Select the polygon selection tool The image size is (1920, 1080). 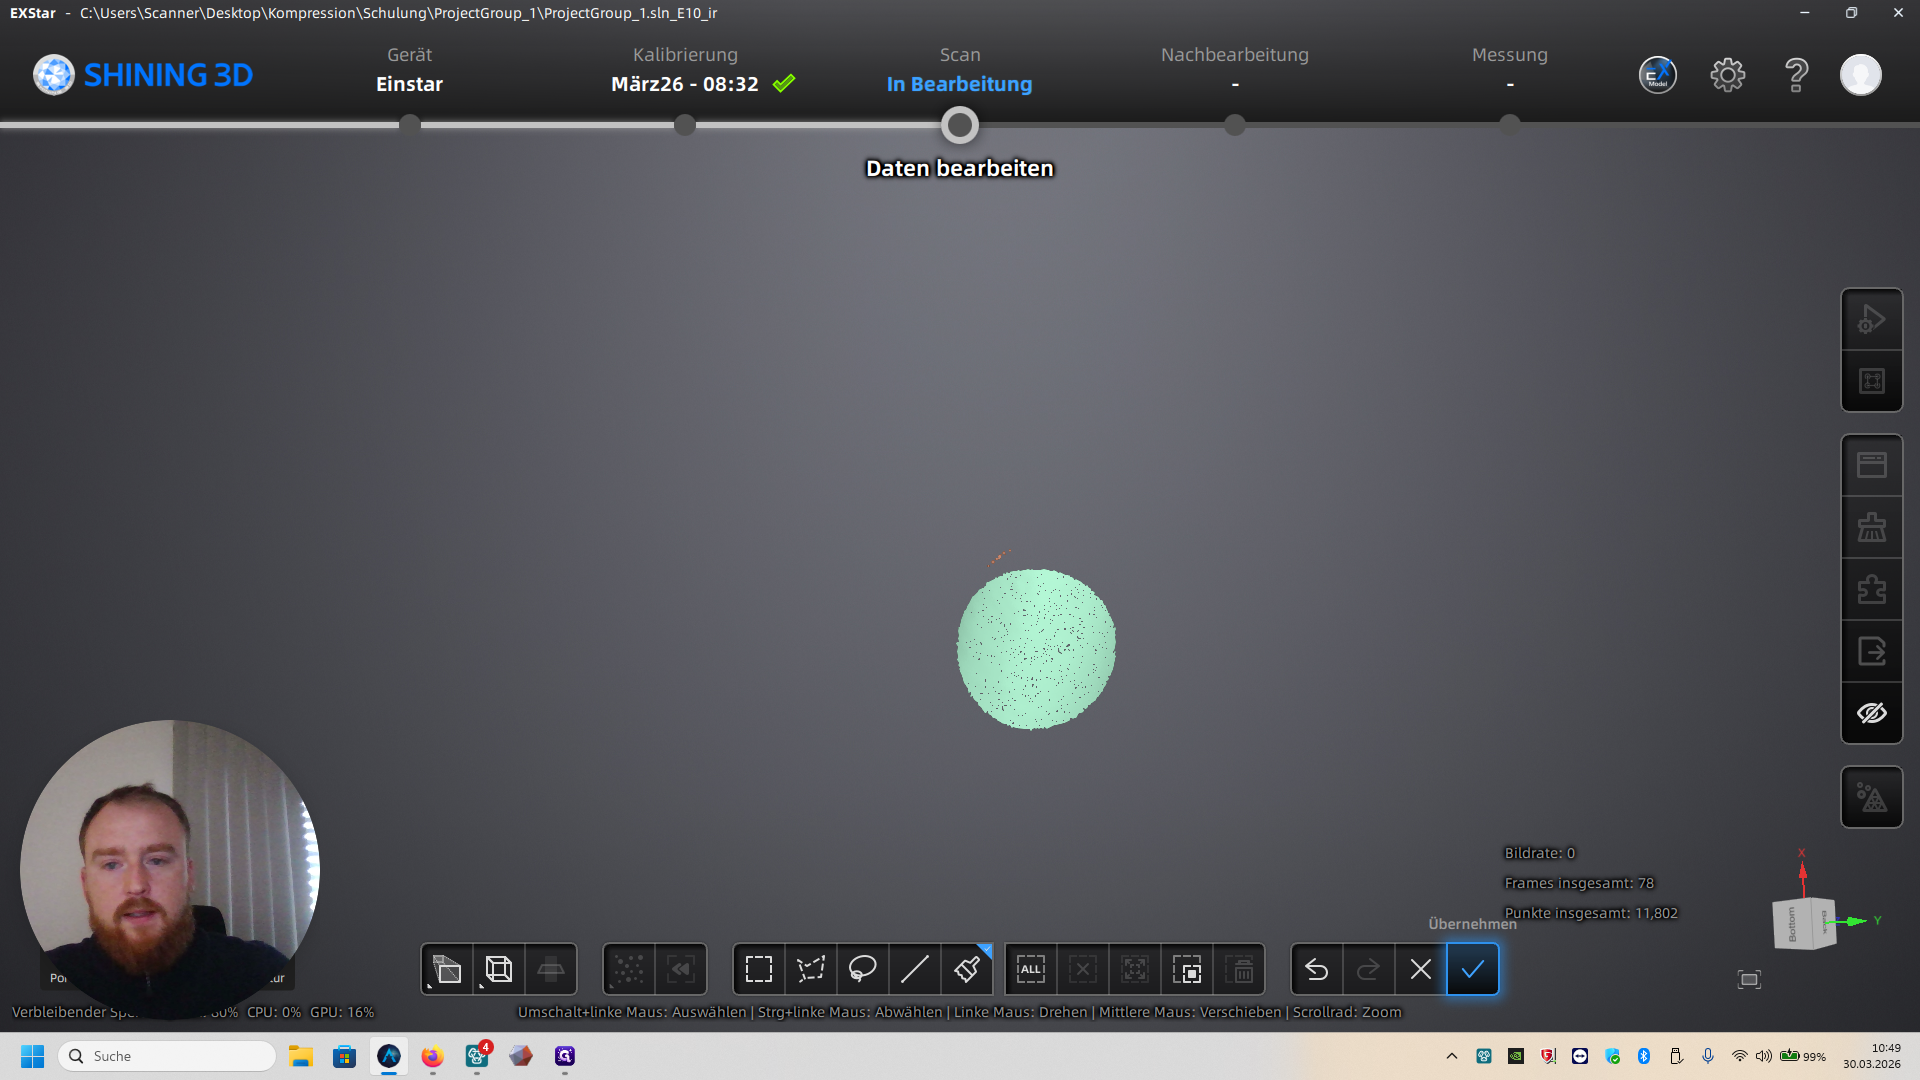[811, 969]
